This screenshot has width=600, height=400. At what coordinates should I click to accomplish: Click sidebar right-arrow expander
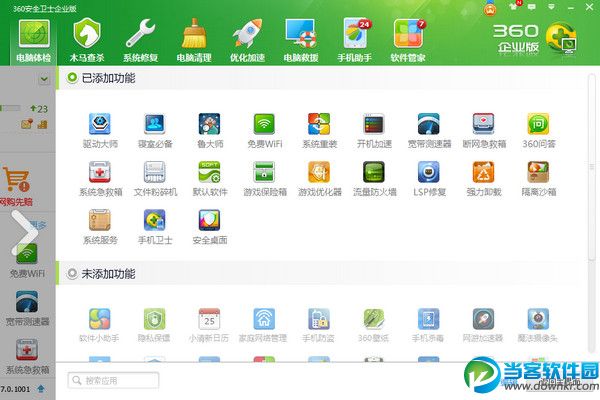[x=24, y=233]
